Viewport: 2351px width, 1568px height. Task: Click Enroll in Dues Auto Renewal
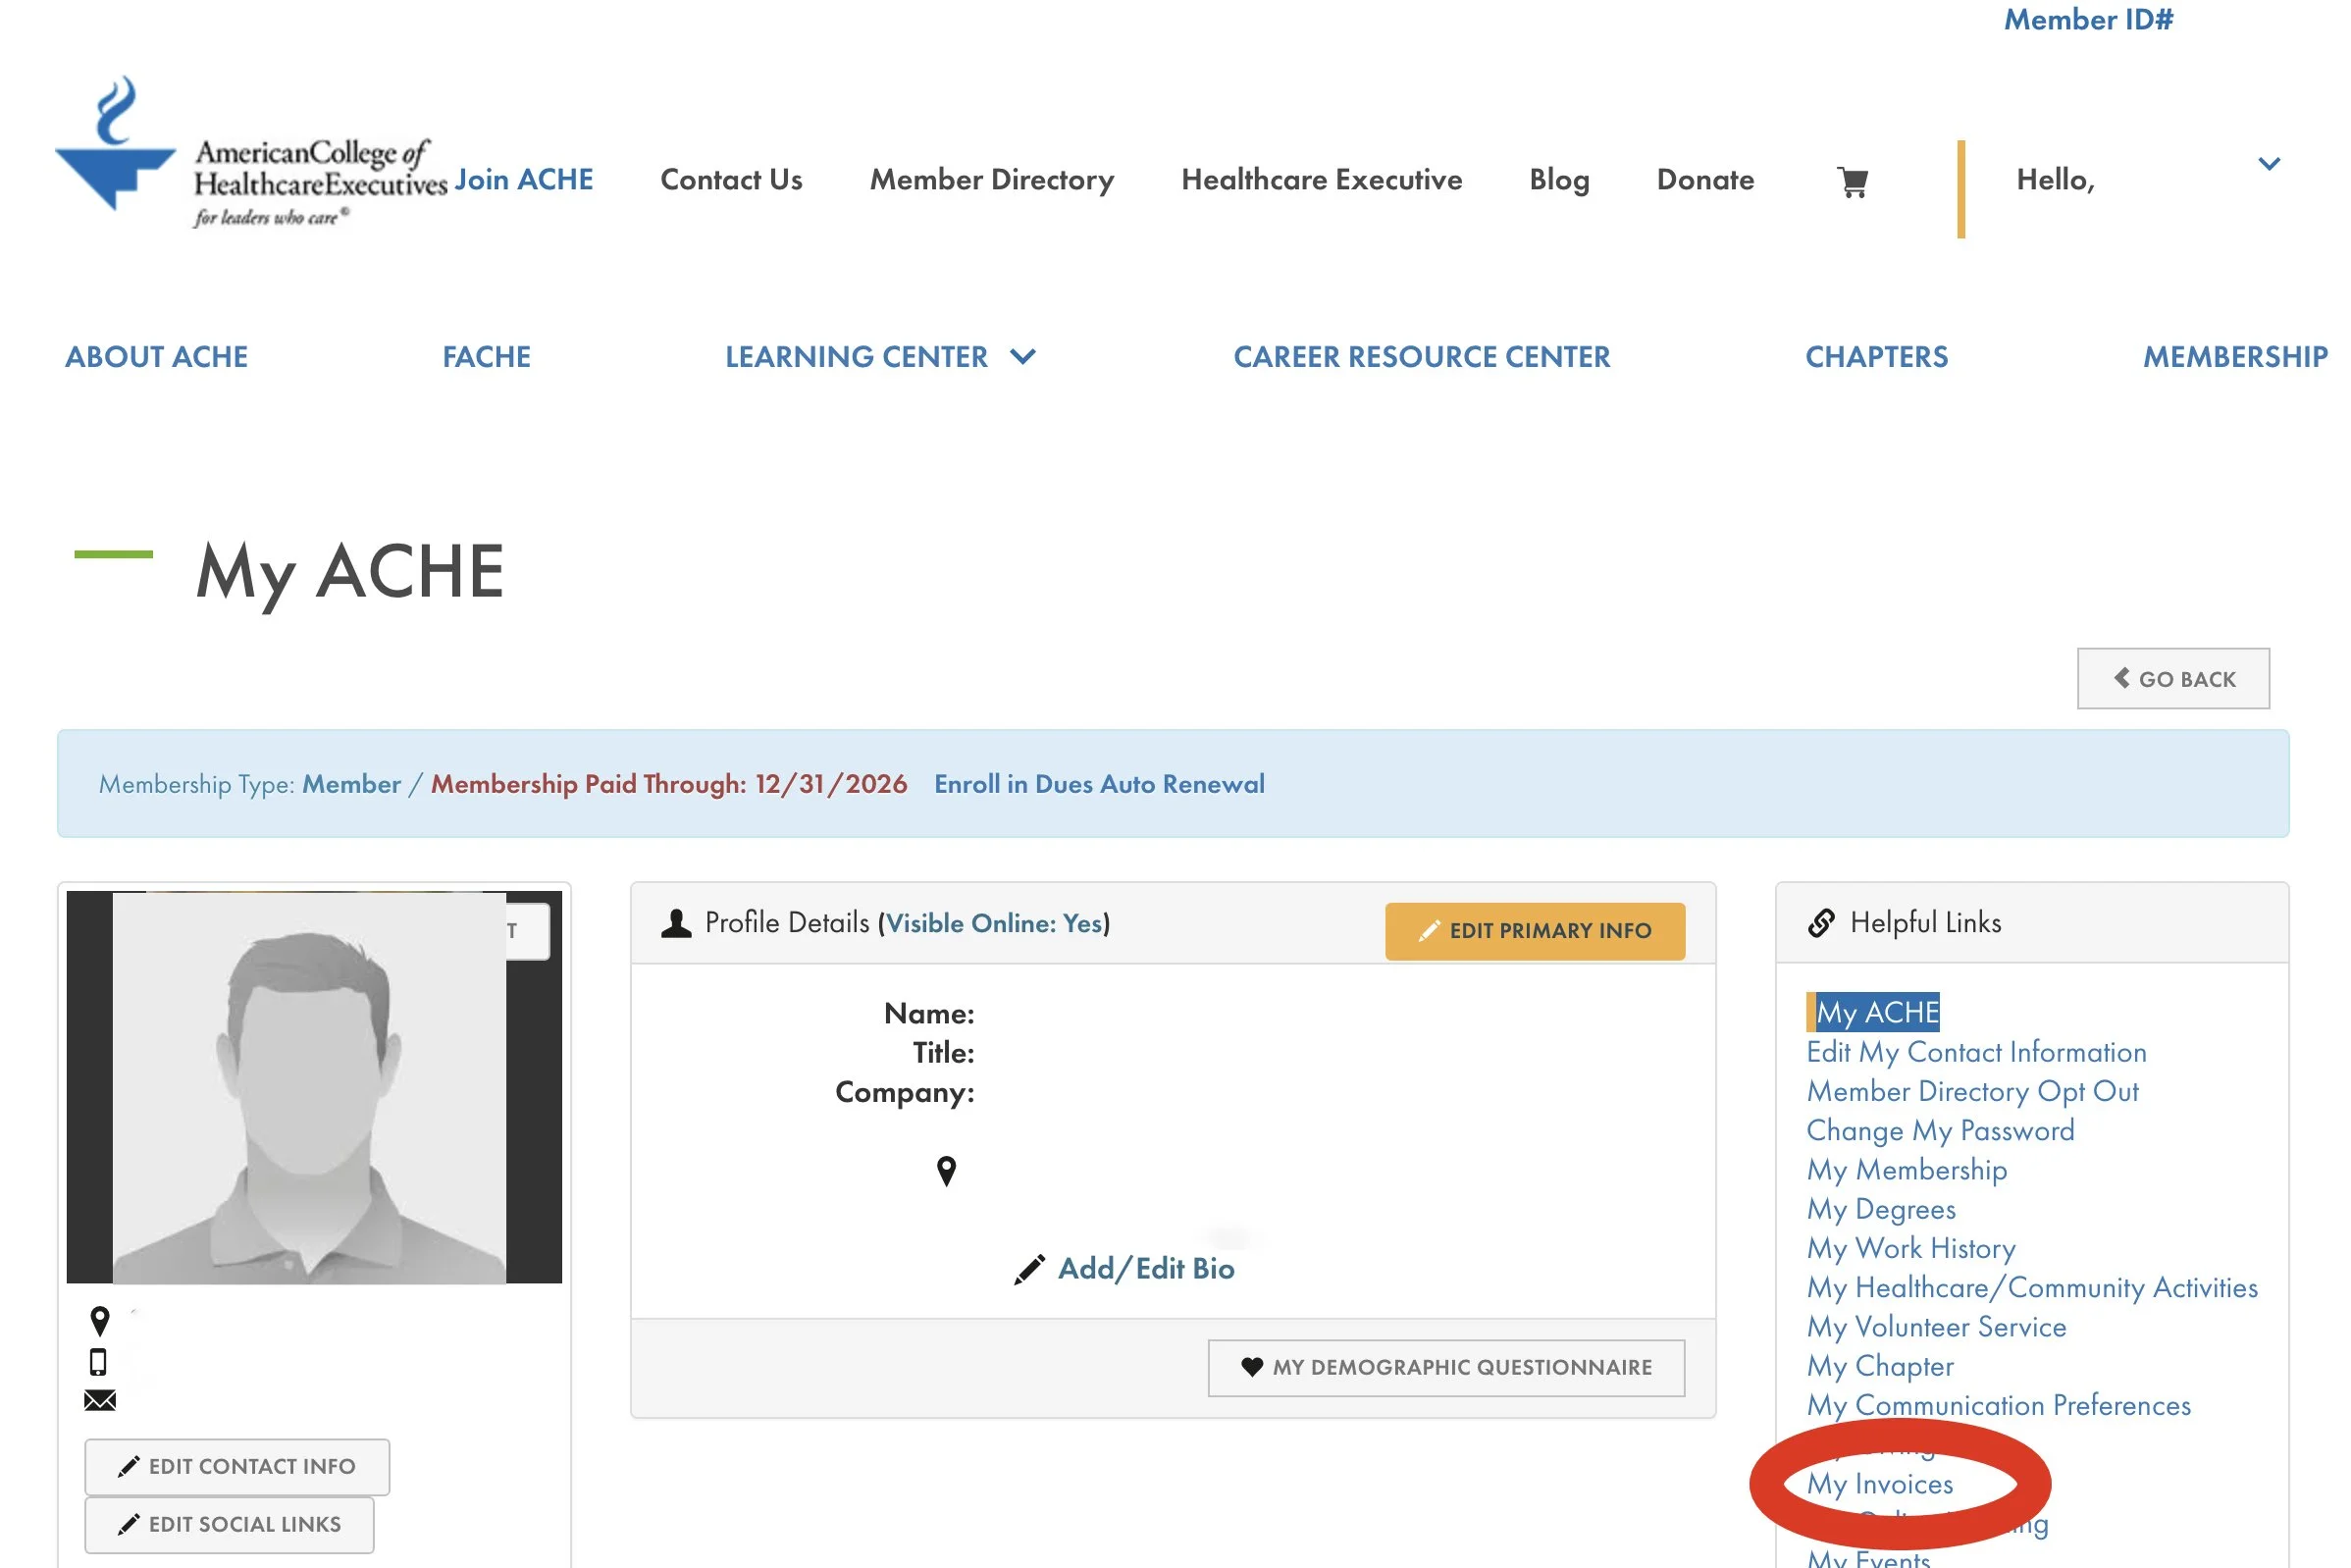coord(1098,784)
